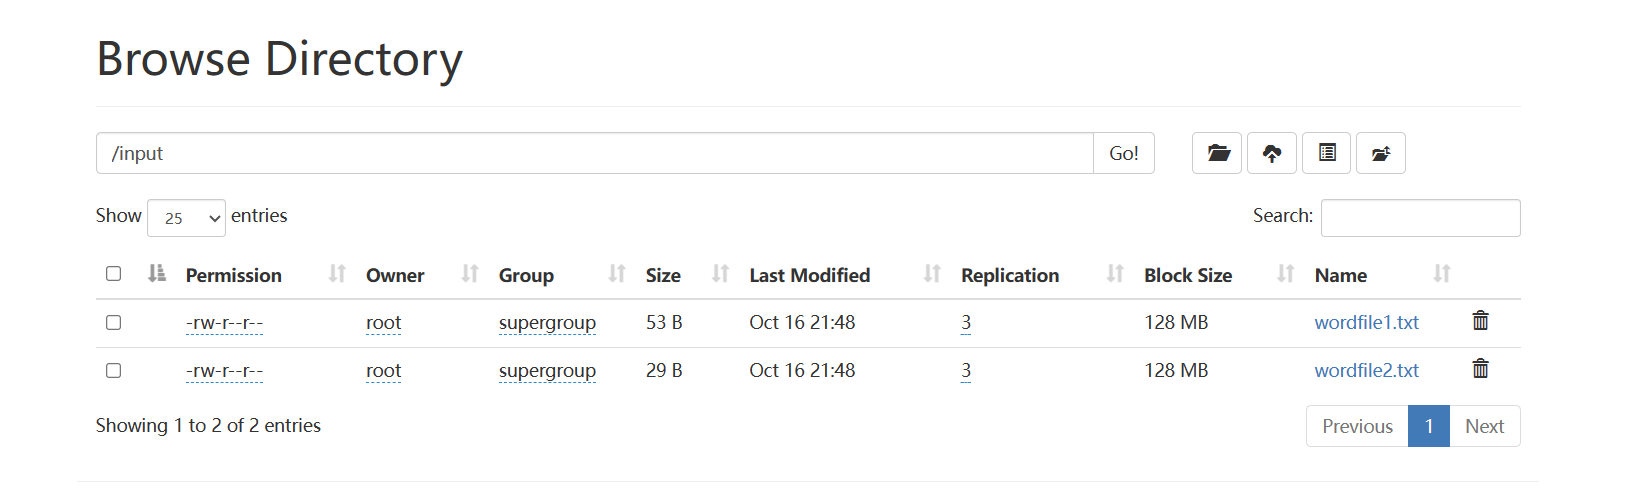This screenshot has width=1638, height=494.
Task: Click the create directory folder icon
Action: 1217,153
